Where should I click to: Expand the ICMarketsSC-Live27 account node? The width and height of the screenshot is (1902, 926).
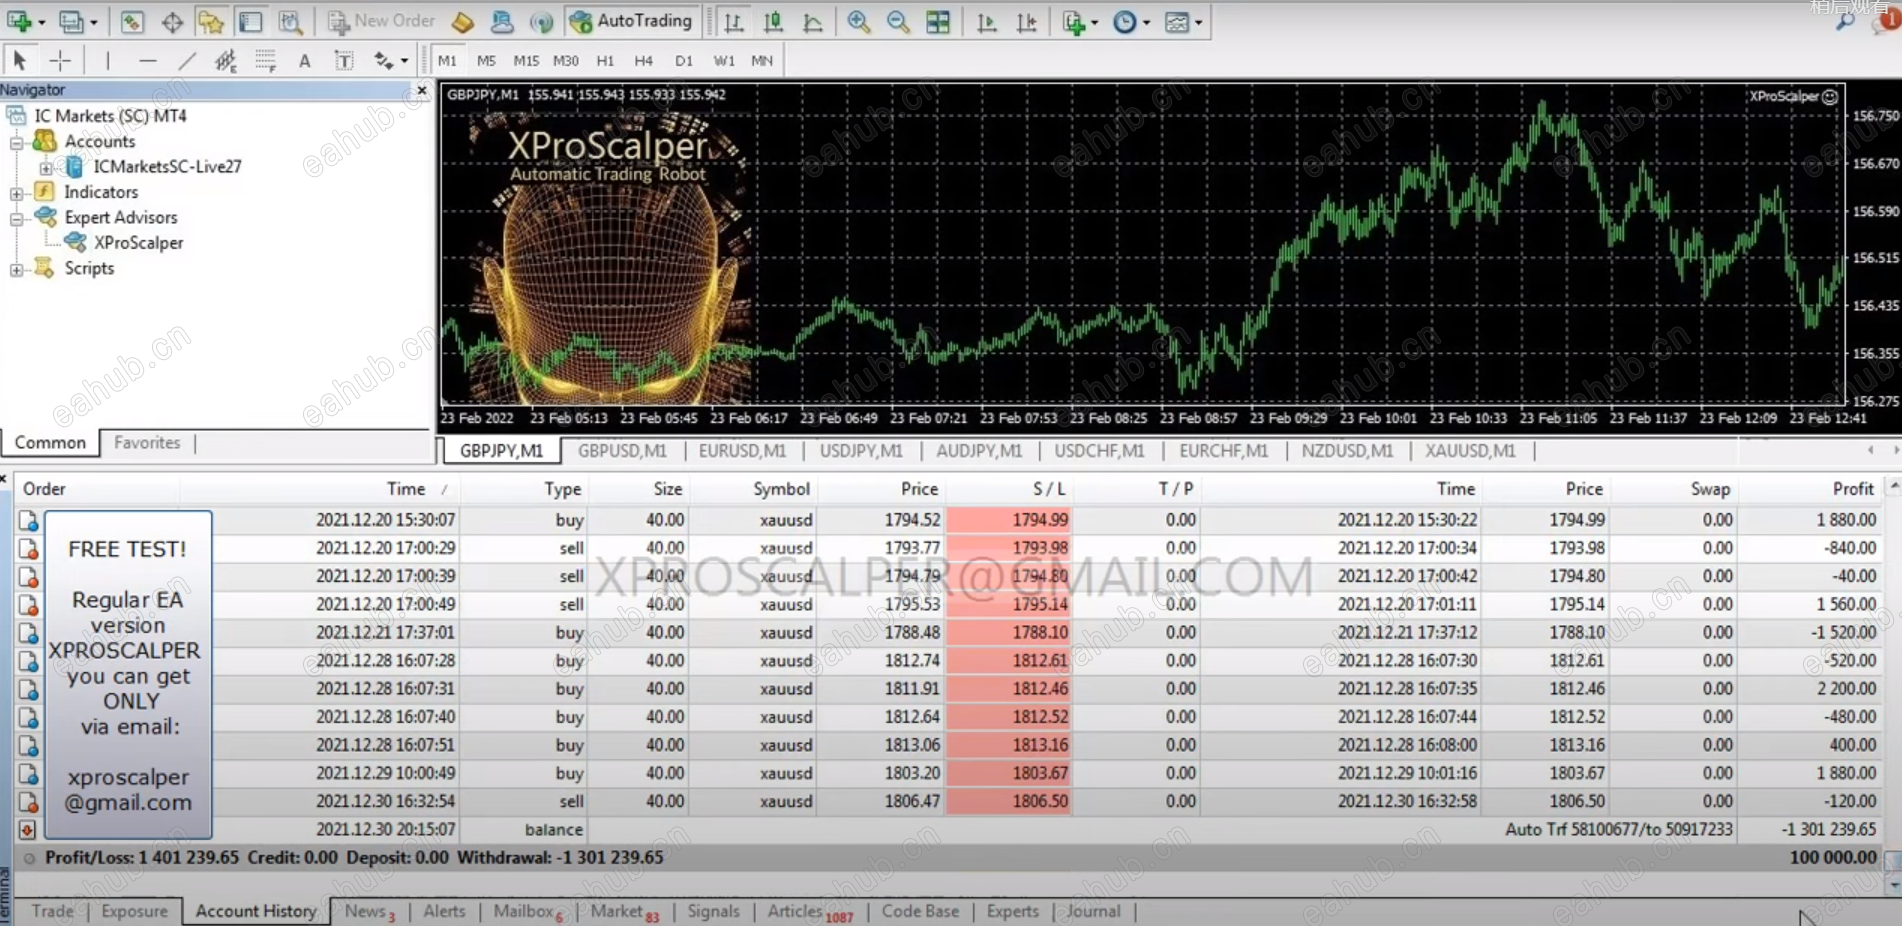click(46, 167)
